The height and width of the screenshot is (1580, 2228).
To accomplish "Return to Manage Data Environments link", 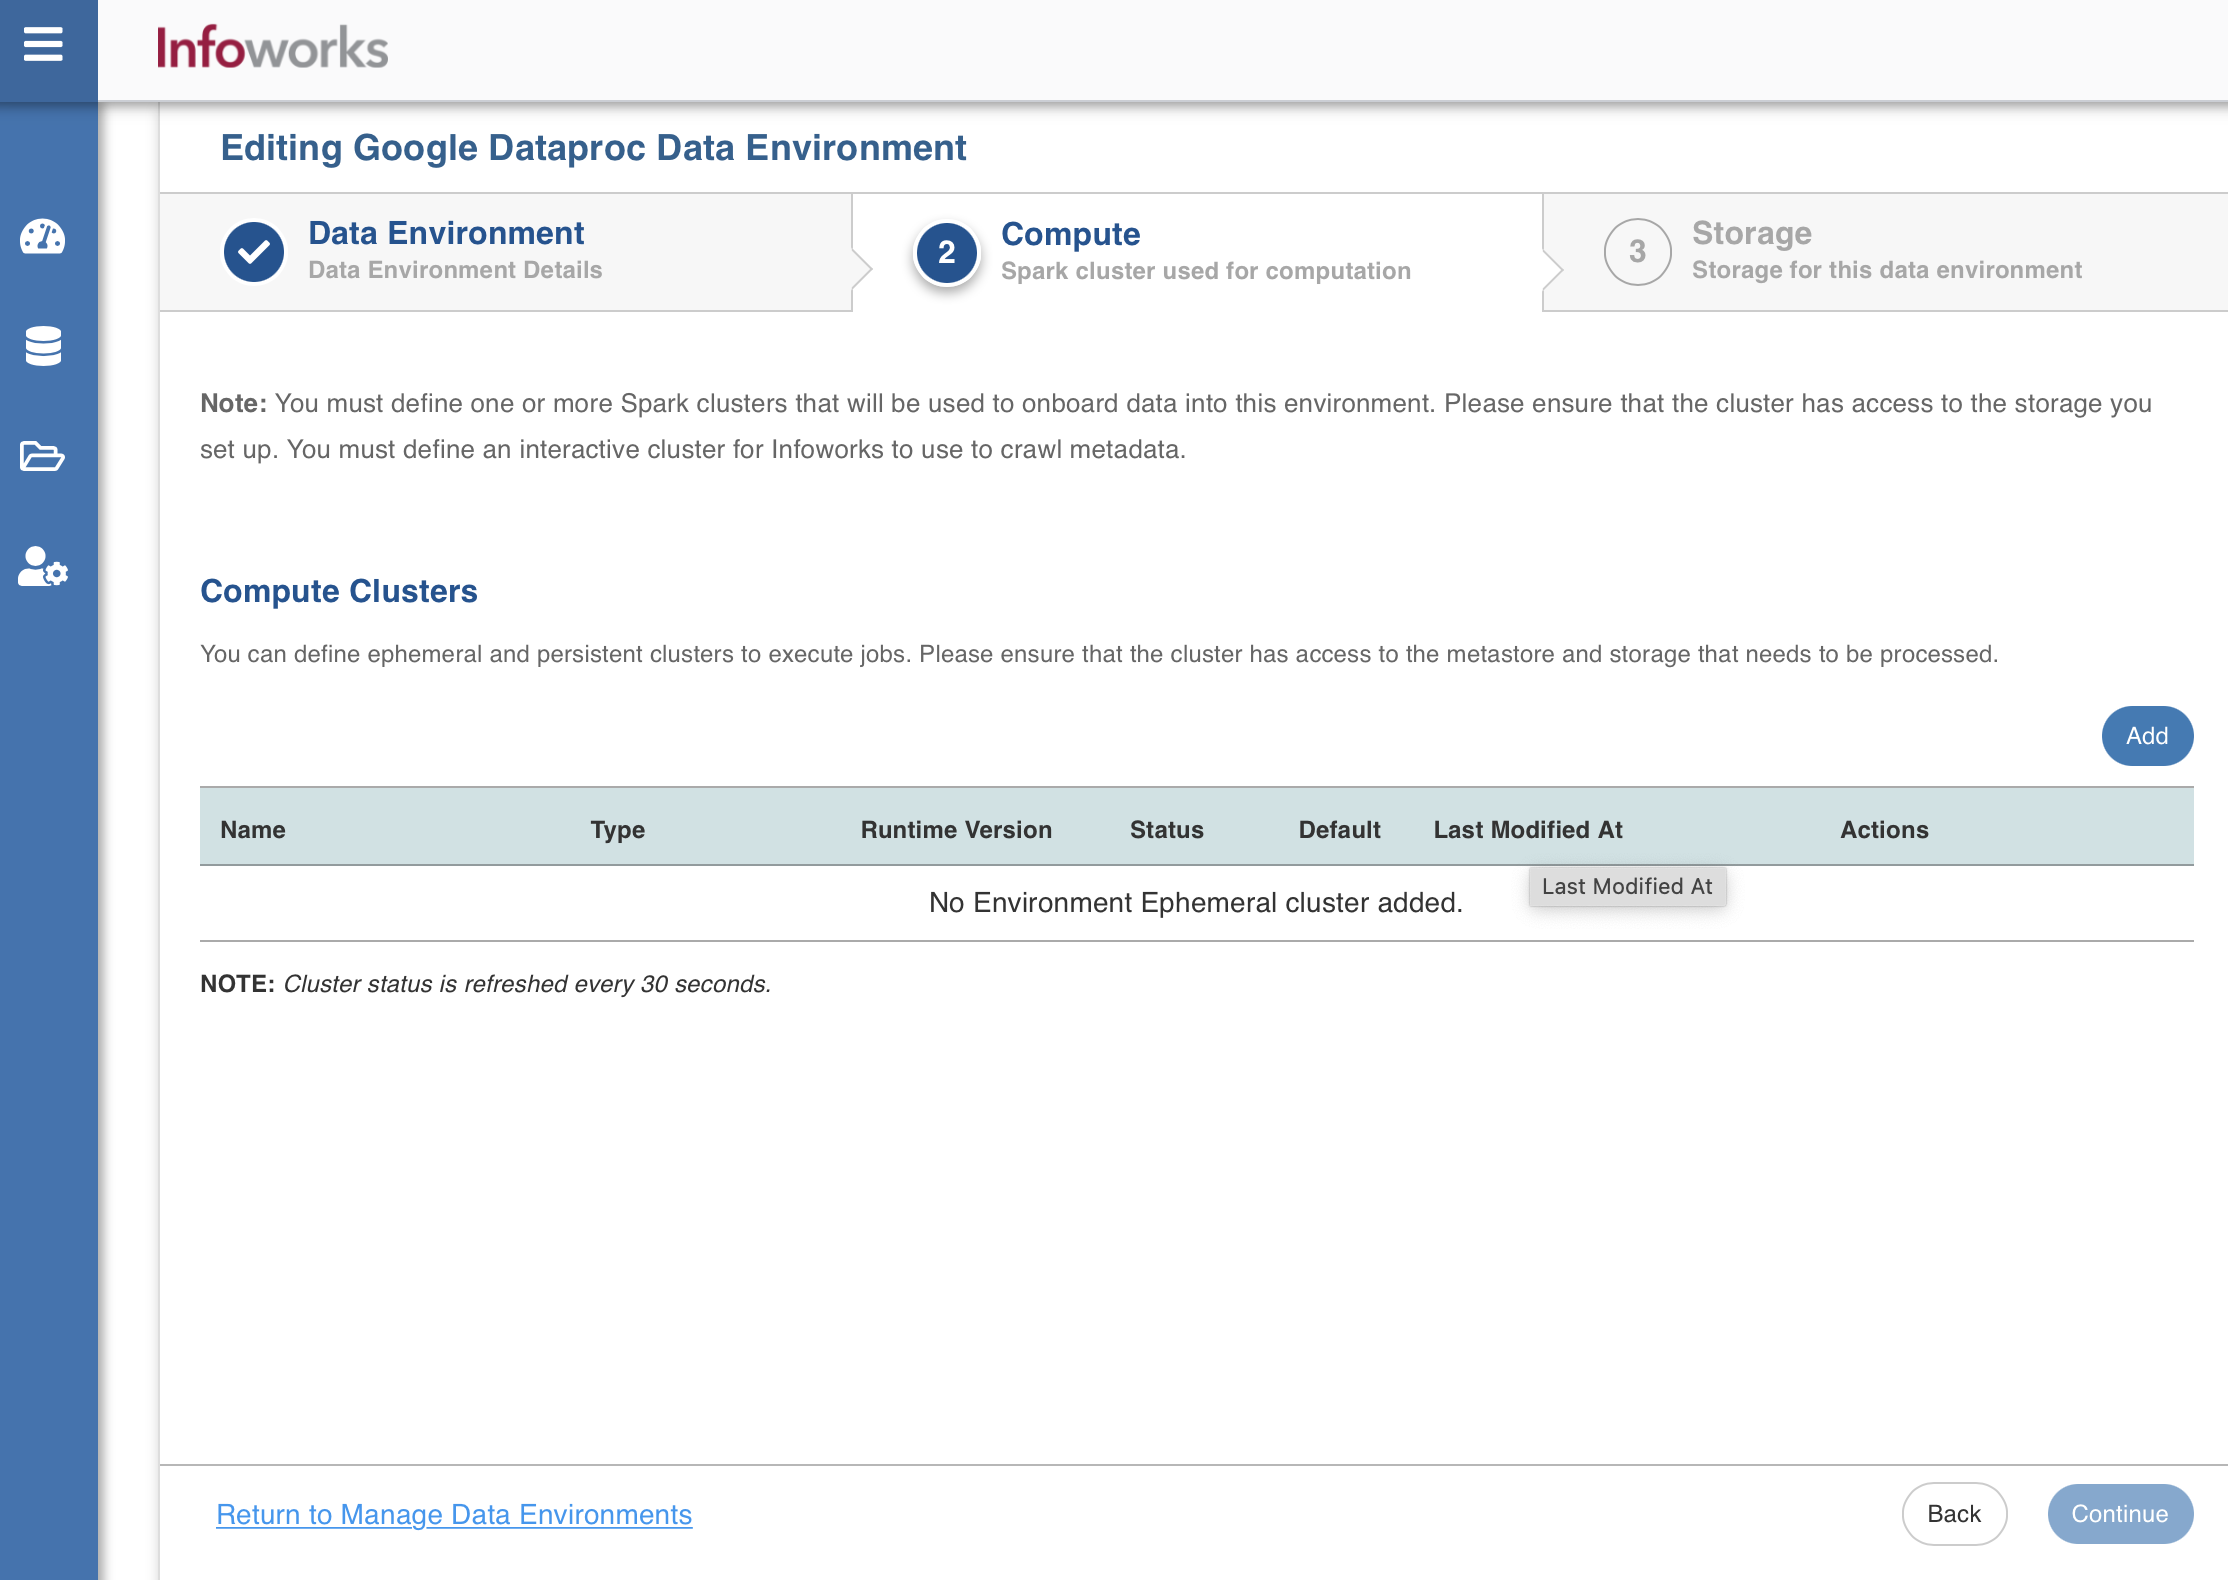I will pyautogui.click(x=454, y=1514).
